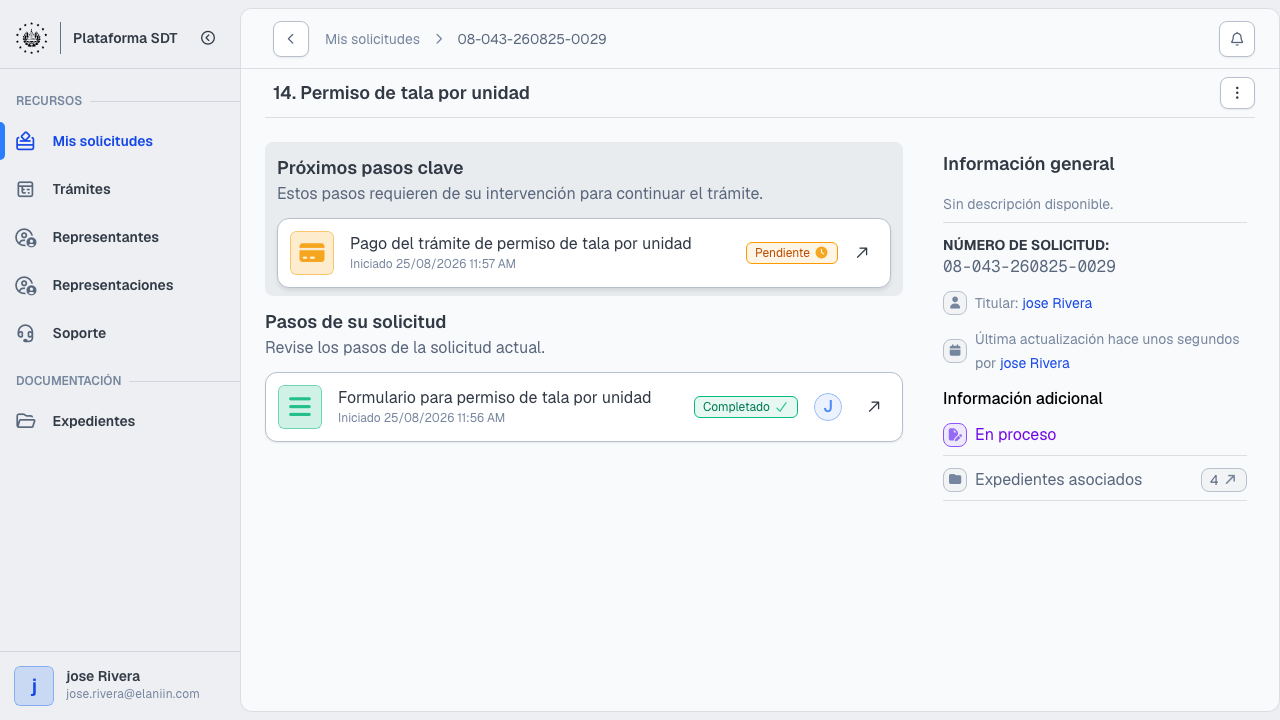Go to Representaciones section
The height and width of the screenshot is (720, 1280).
(120, 285)
